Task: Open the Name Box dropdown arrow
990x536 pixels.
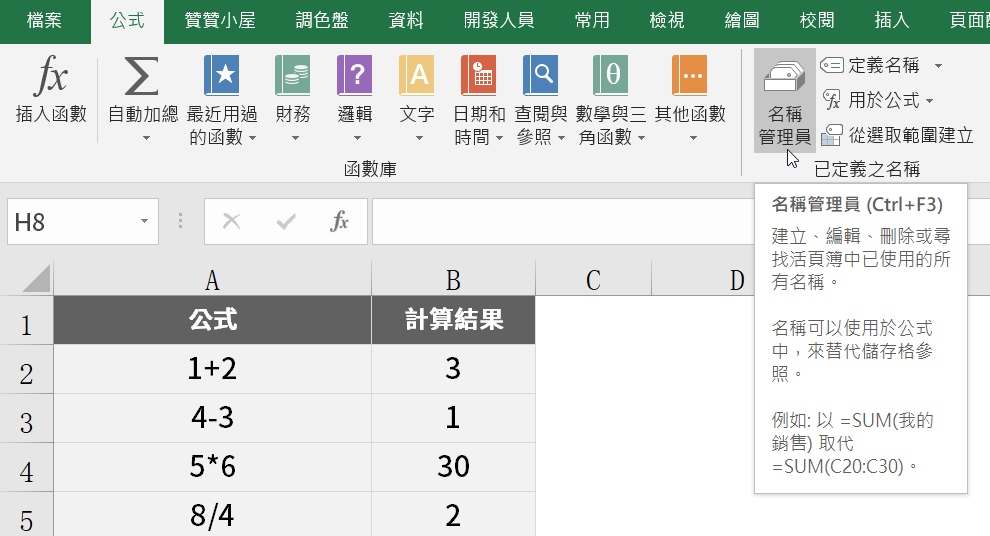Action: [144, 221]
